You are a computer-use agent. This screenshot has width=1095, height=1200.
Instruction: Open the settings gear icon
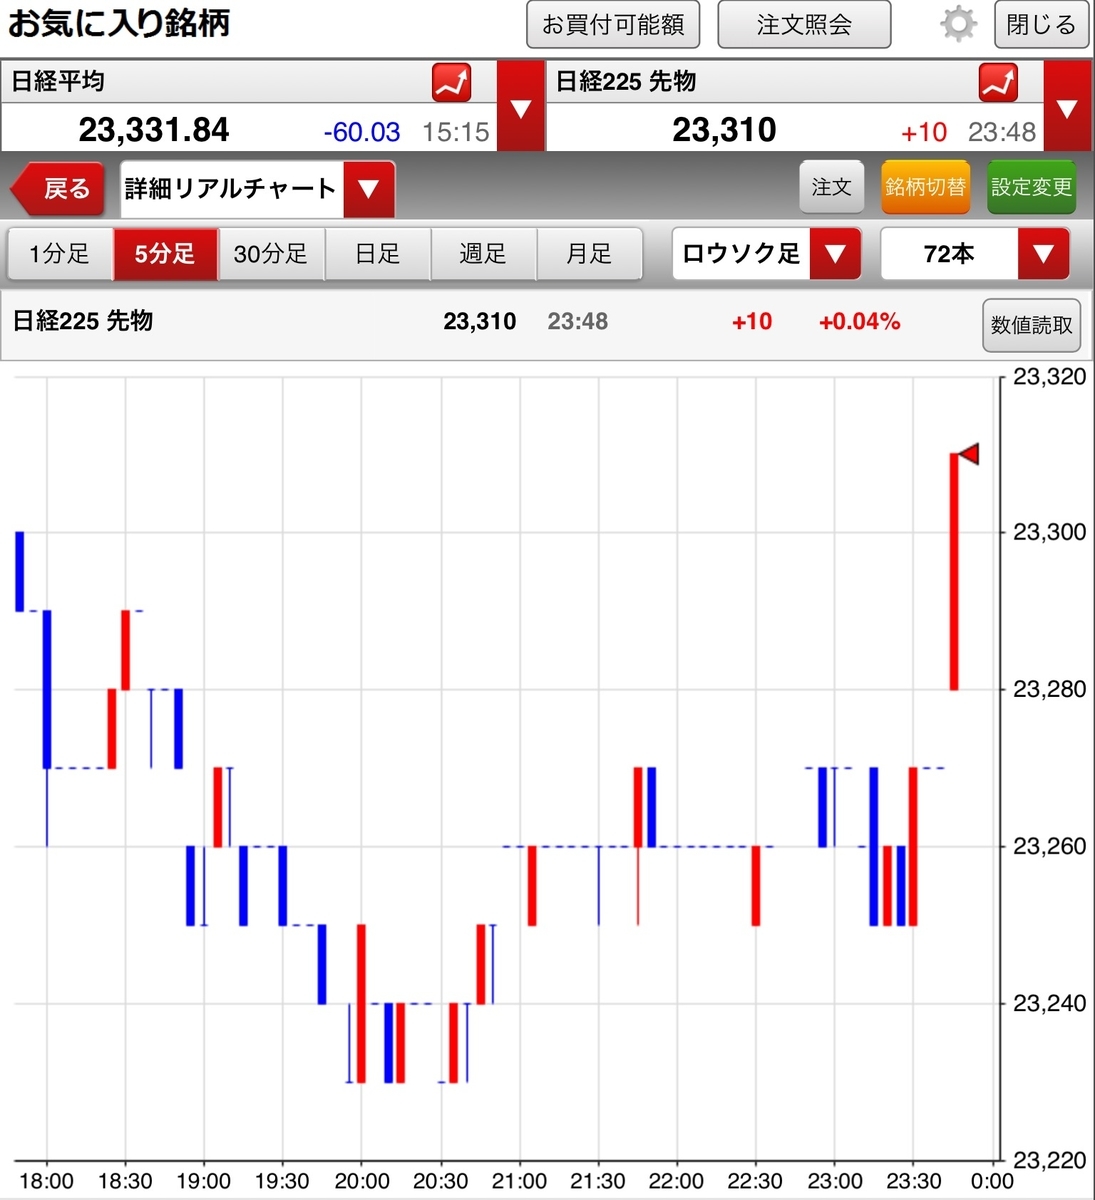[957, 23]
